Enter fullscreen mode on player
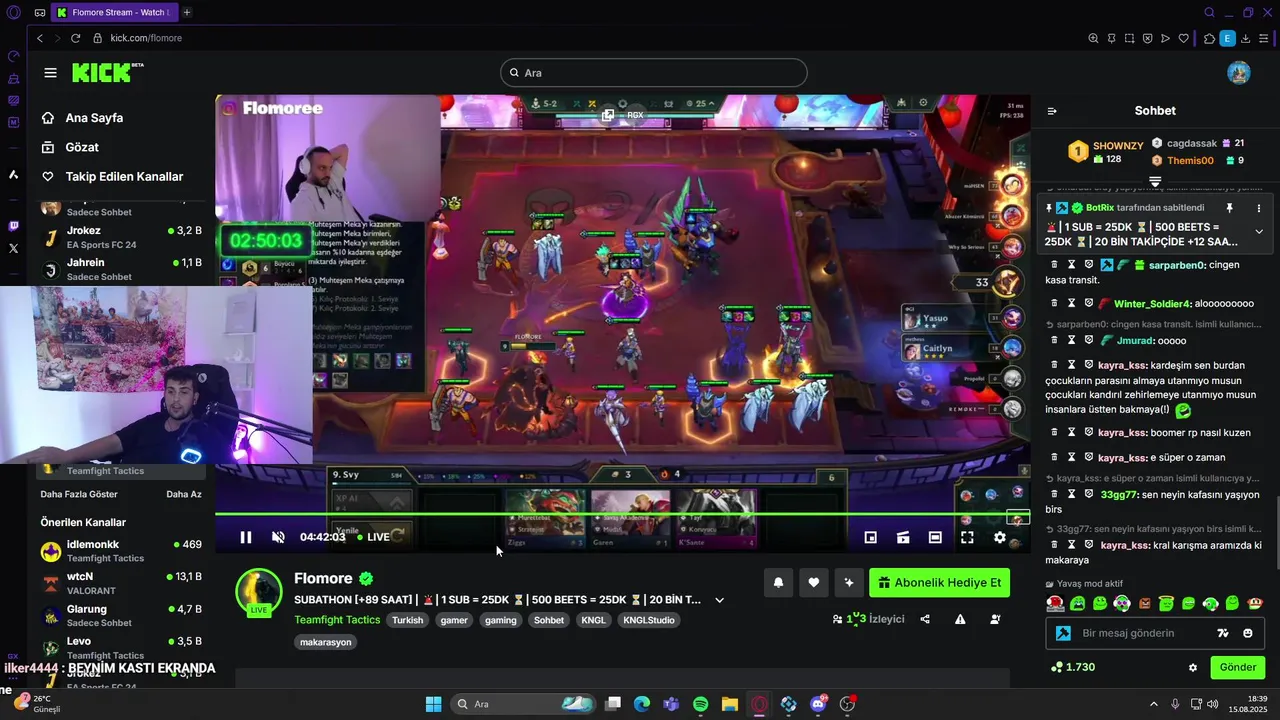This screenshot has width=1280, height=720. [967, 537]
